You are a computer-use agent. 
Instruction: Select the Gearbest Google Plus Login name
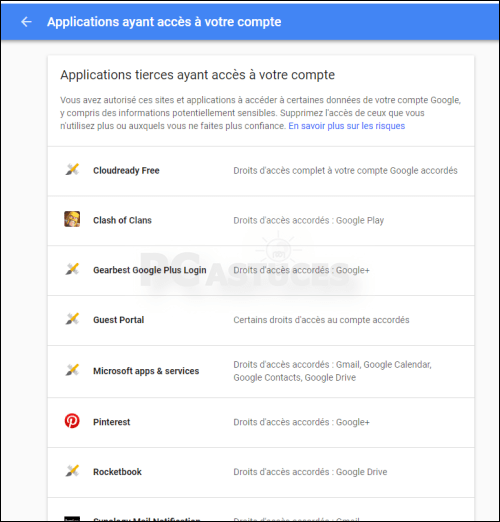pos(150,270)
